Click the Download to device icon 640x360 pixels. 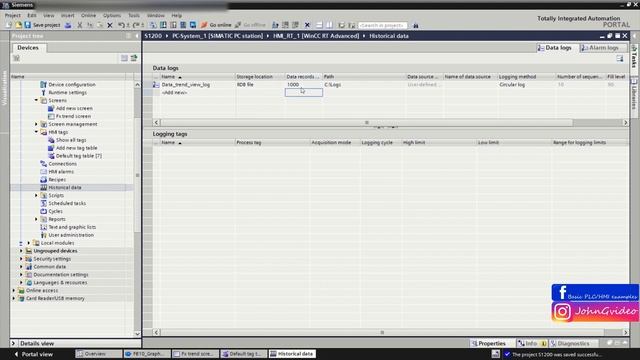(x=163, y=25)
